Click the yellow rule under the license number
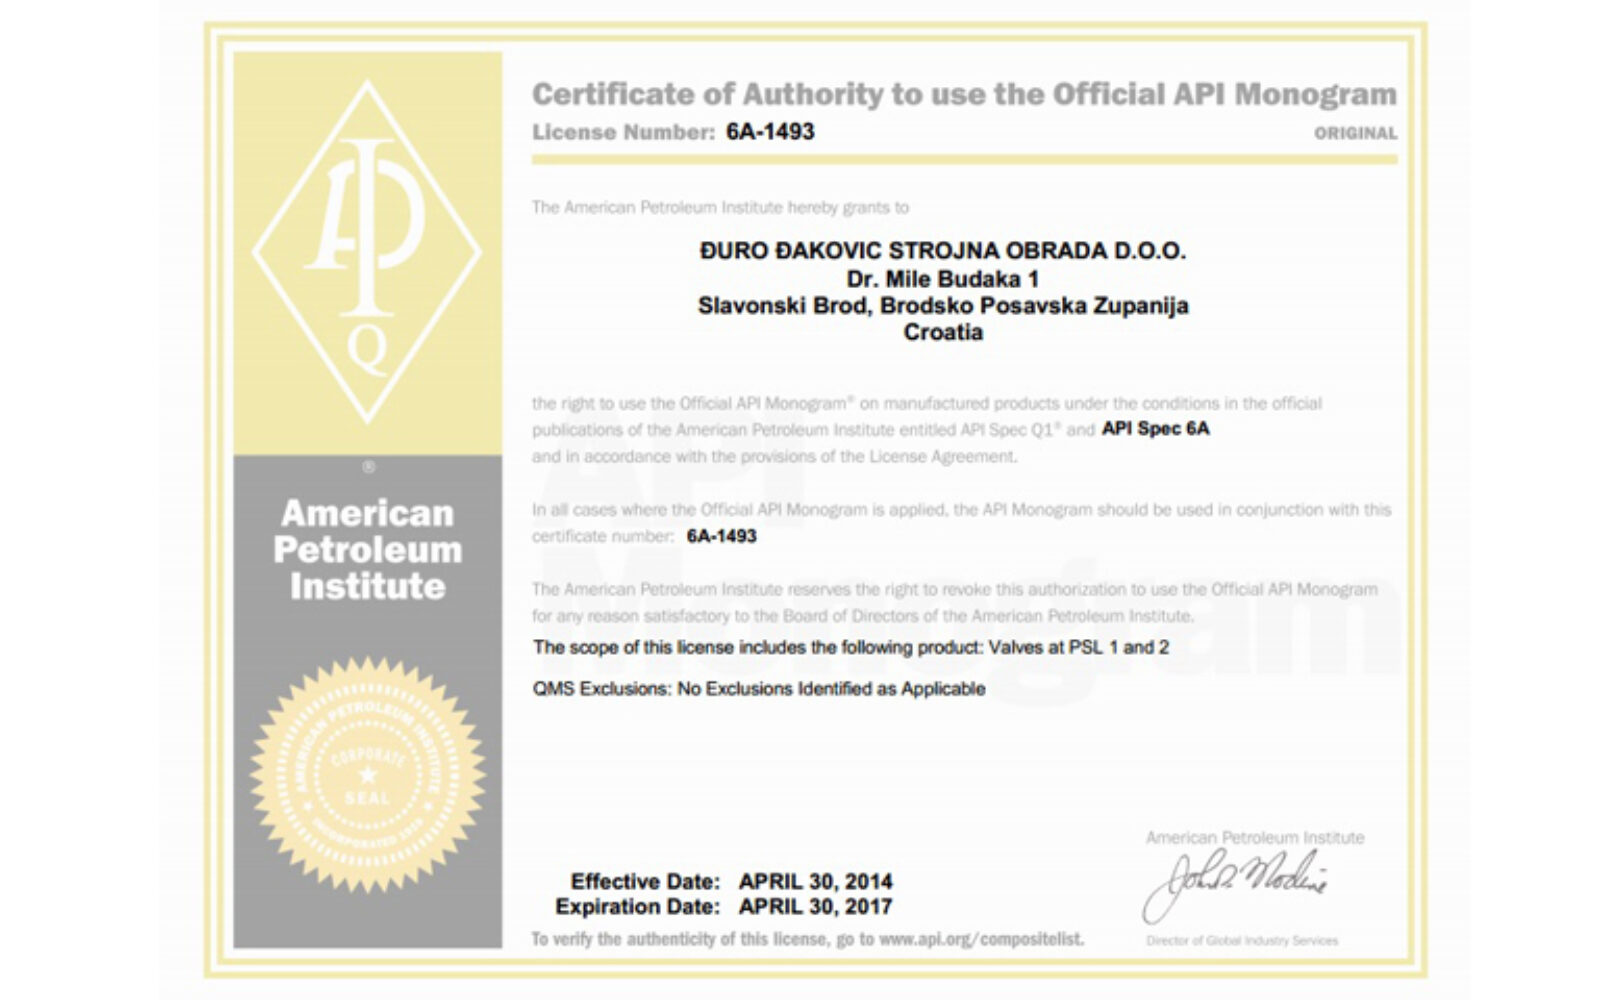The height and width of the screenshot is (1000, 1600). [x=963, y=159]
